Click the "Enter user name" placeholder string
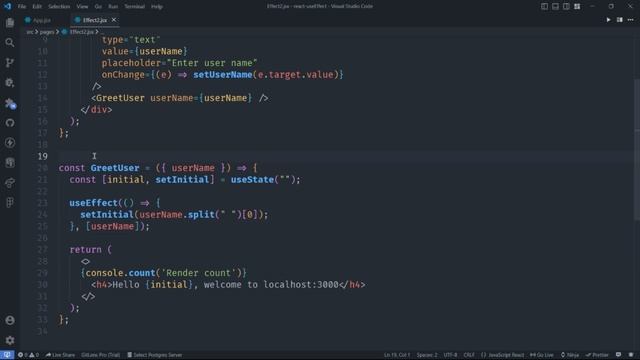The height and width of the screenshot is (360, 640). 212,63
